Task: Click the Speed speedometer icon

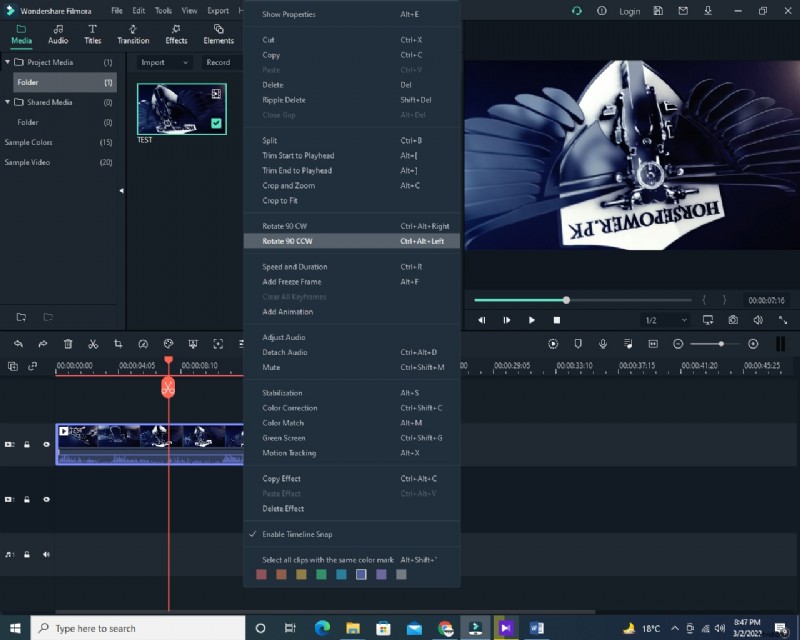Action: pyautogui.click(x=142, y=345)
